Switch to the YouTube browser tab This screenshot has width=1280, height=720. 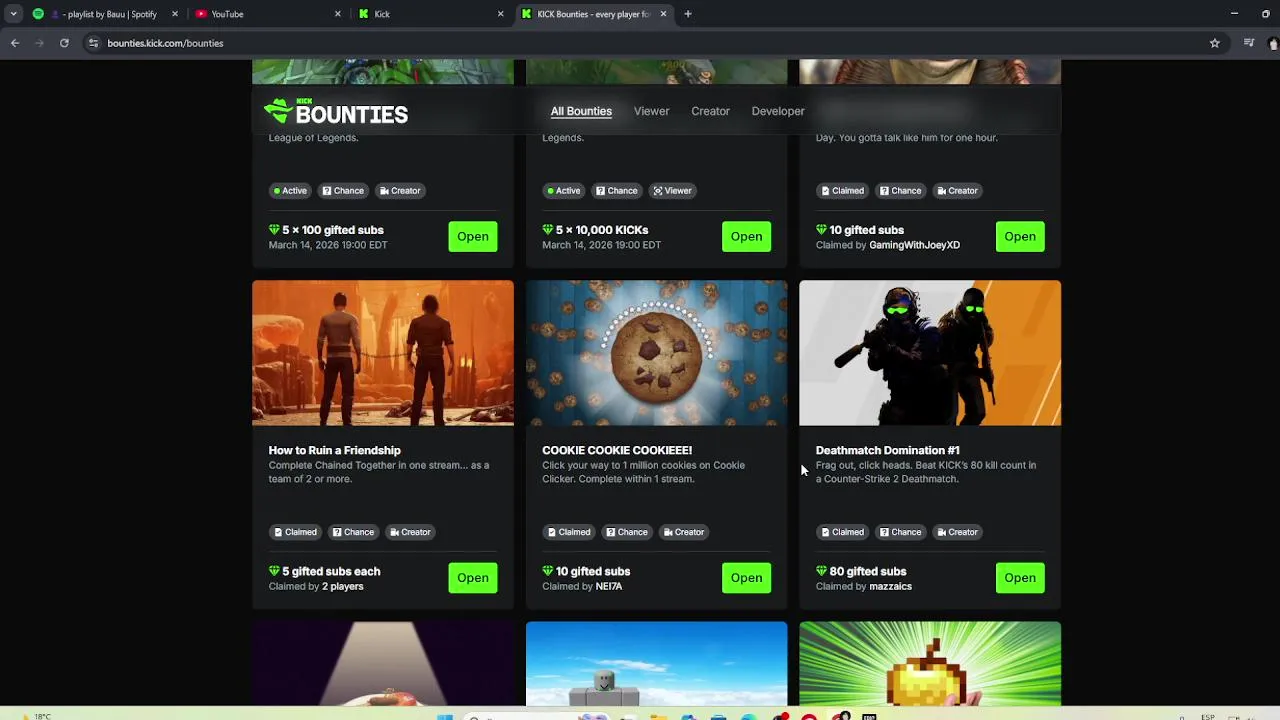pyautogui.click(x=267, y=14)
